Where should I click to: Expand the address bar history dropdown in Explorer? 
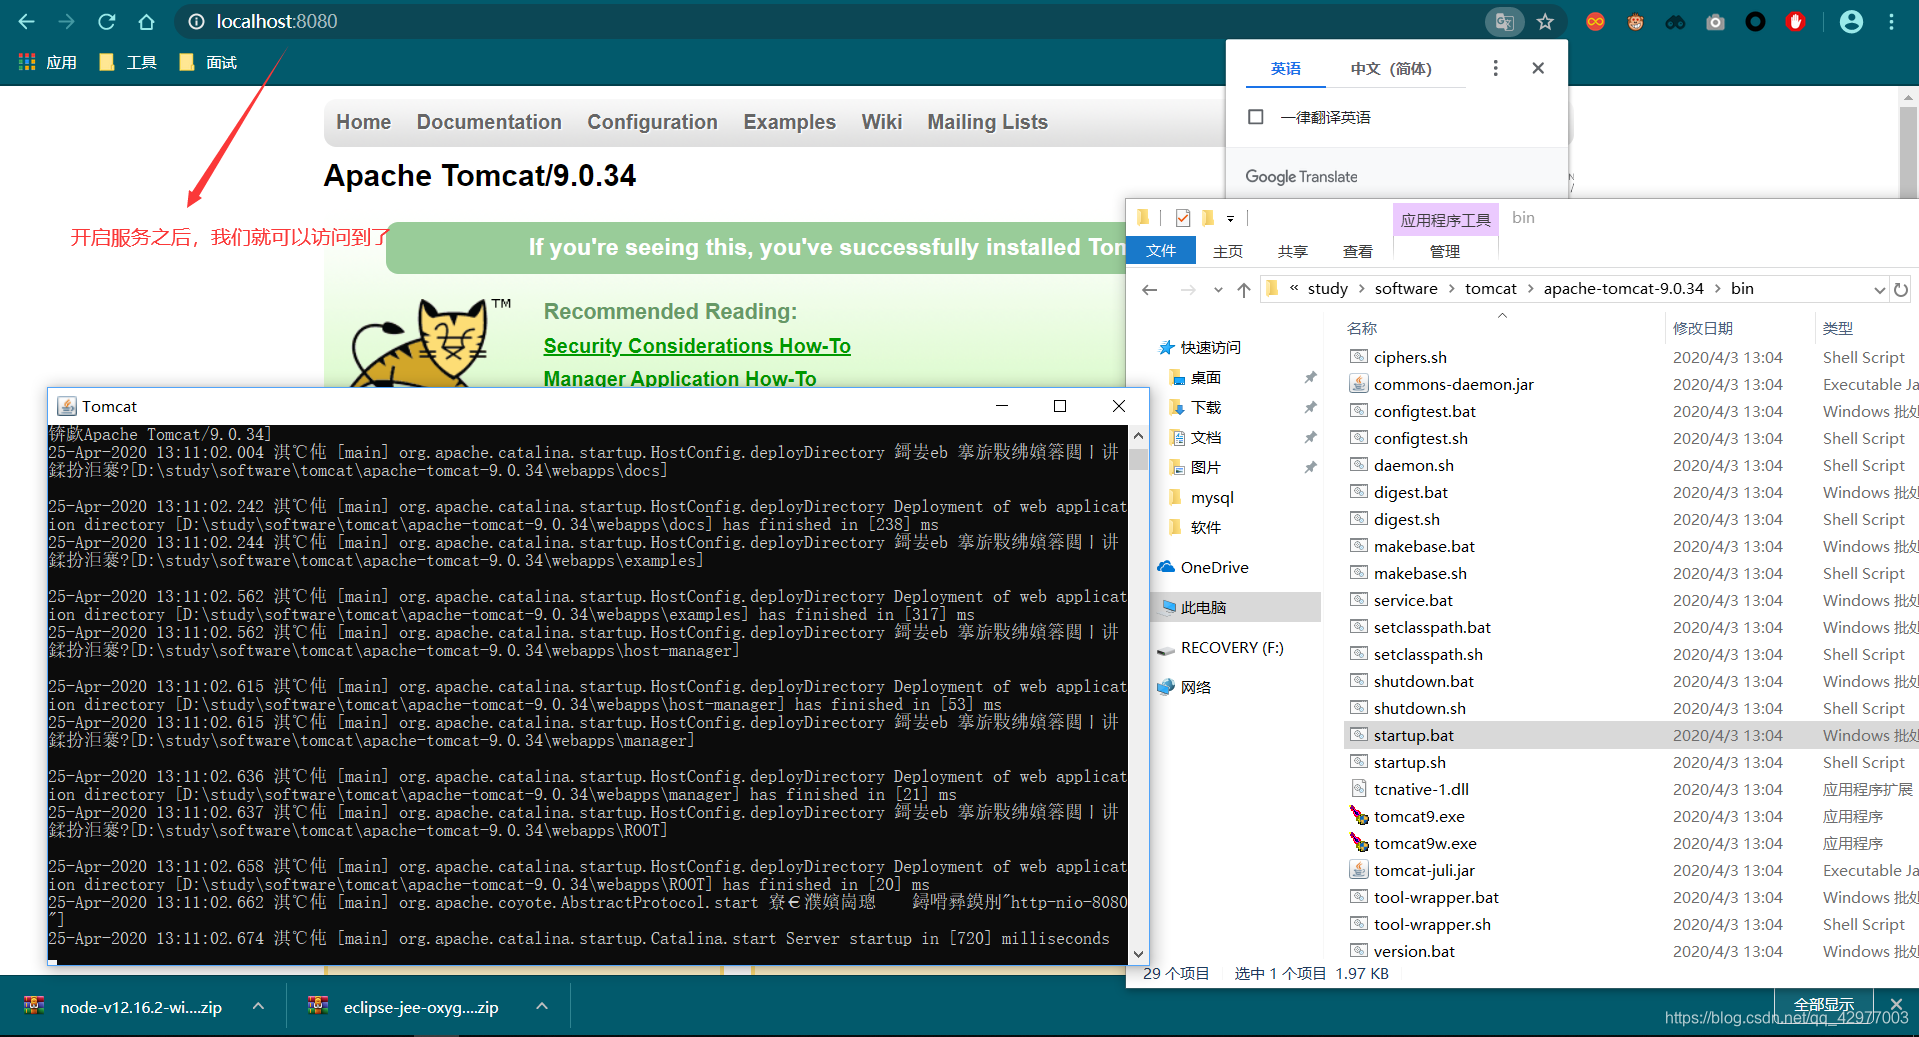(x=1879, y=290)
